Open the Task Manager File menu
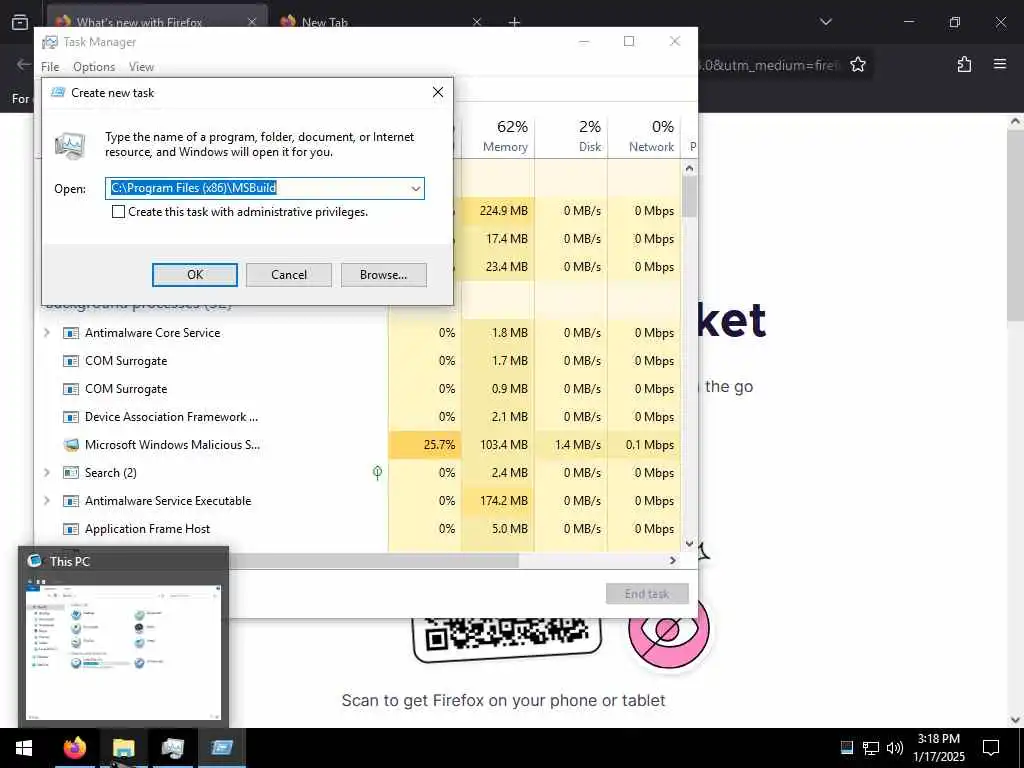The image size is (1024, 768). [50, 67]
